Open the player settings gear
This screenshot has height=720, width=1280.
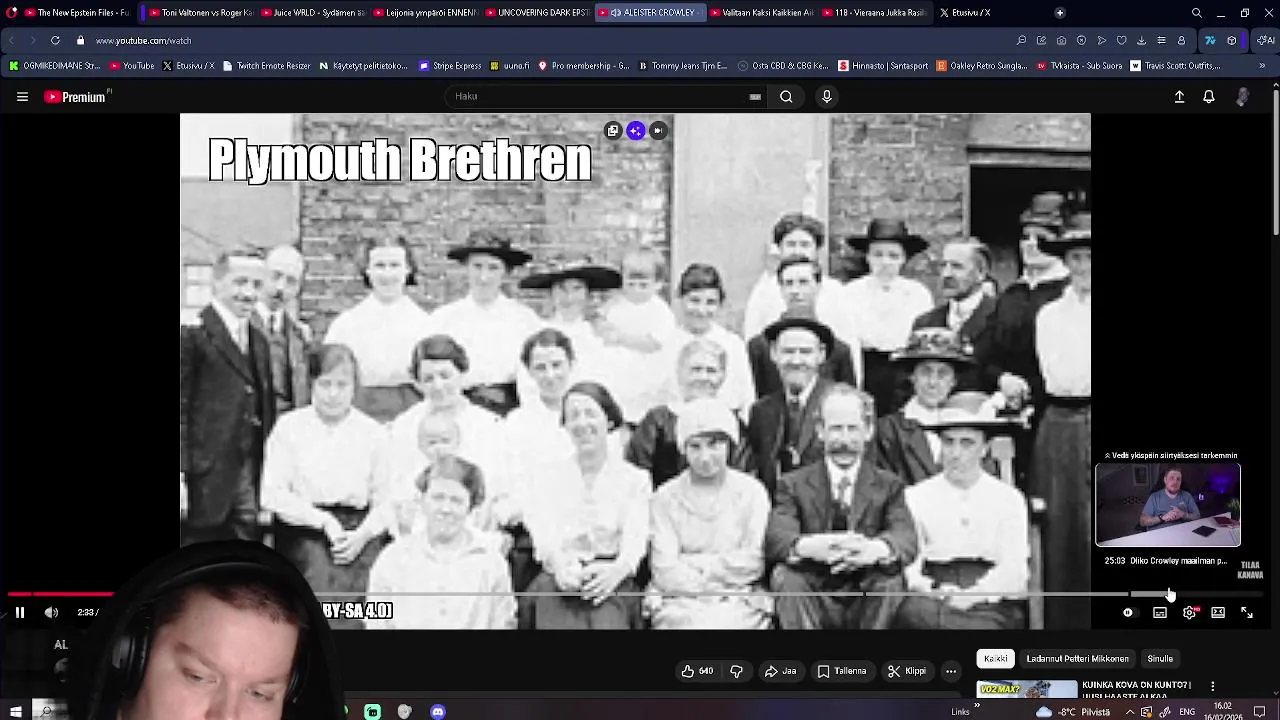[x=1189, y=612]
